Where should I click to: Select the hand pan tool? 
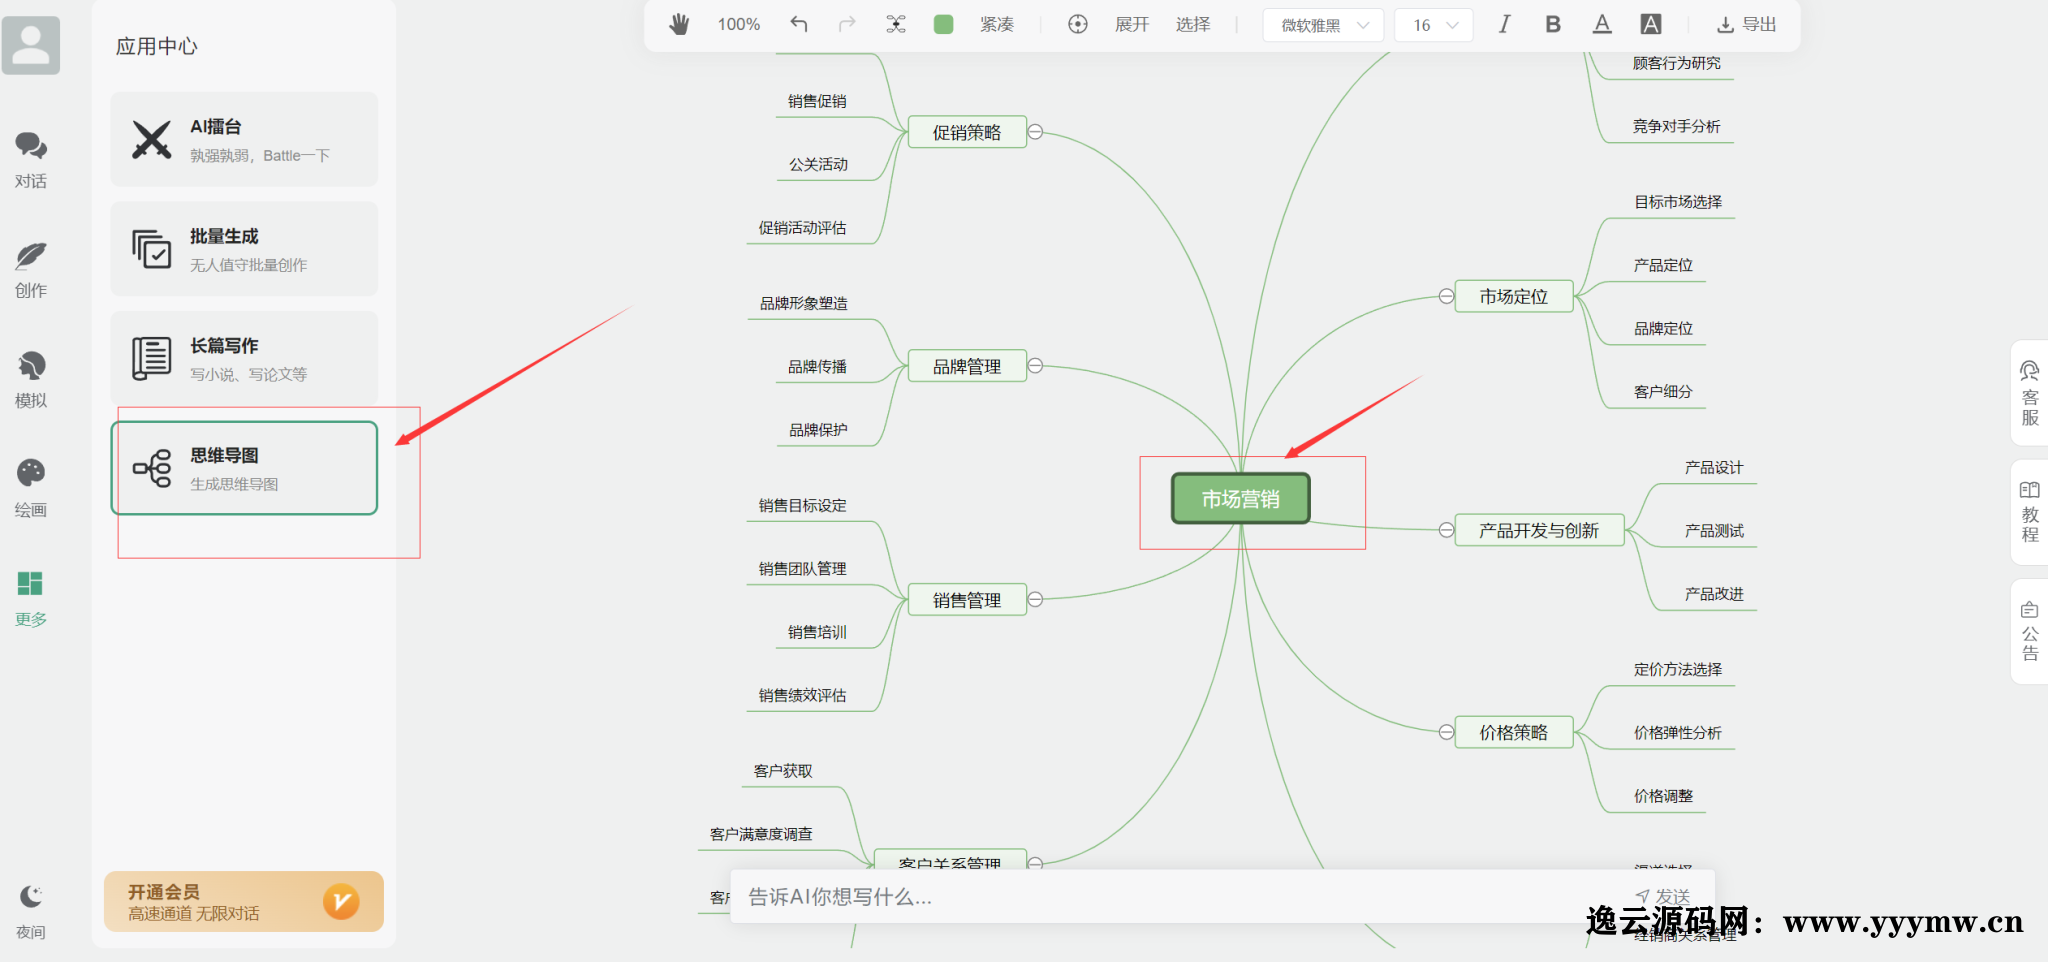click(679, 24)
